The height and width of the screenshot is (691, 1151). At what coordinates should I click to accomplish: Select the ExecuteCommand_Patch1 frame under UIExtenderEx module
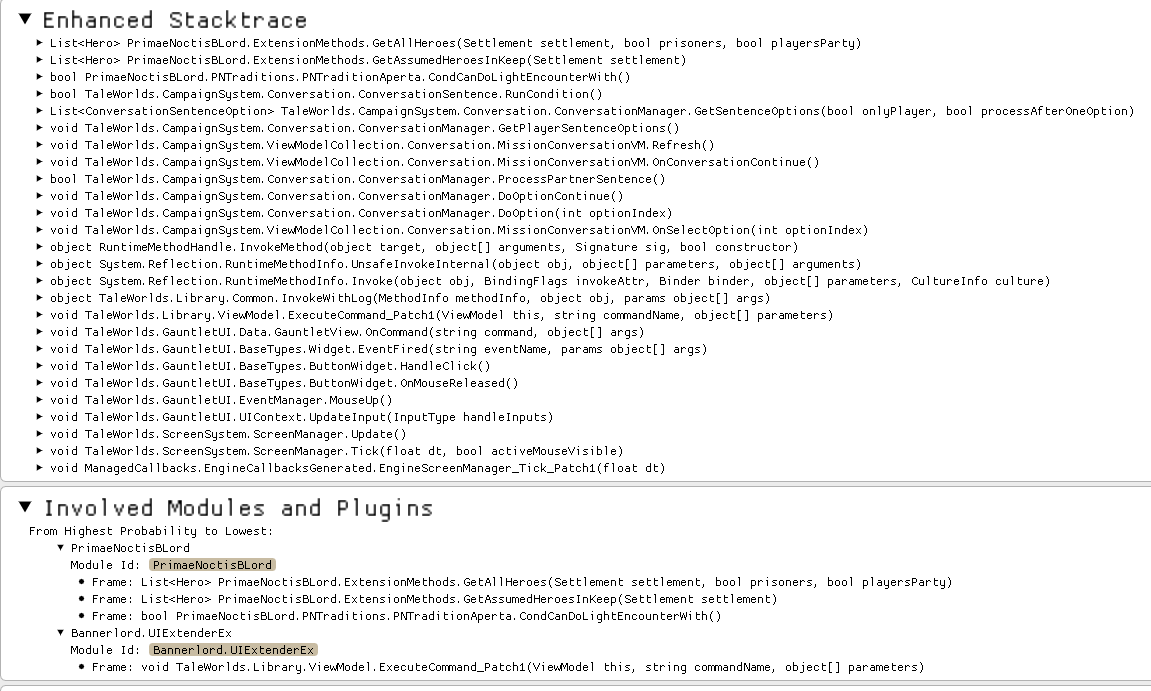click(x=508, y=667)
